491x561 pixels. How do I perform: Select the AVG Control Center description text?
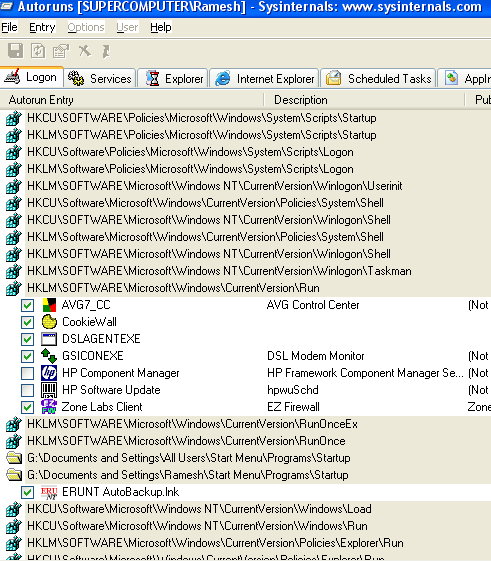[313, 305]
